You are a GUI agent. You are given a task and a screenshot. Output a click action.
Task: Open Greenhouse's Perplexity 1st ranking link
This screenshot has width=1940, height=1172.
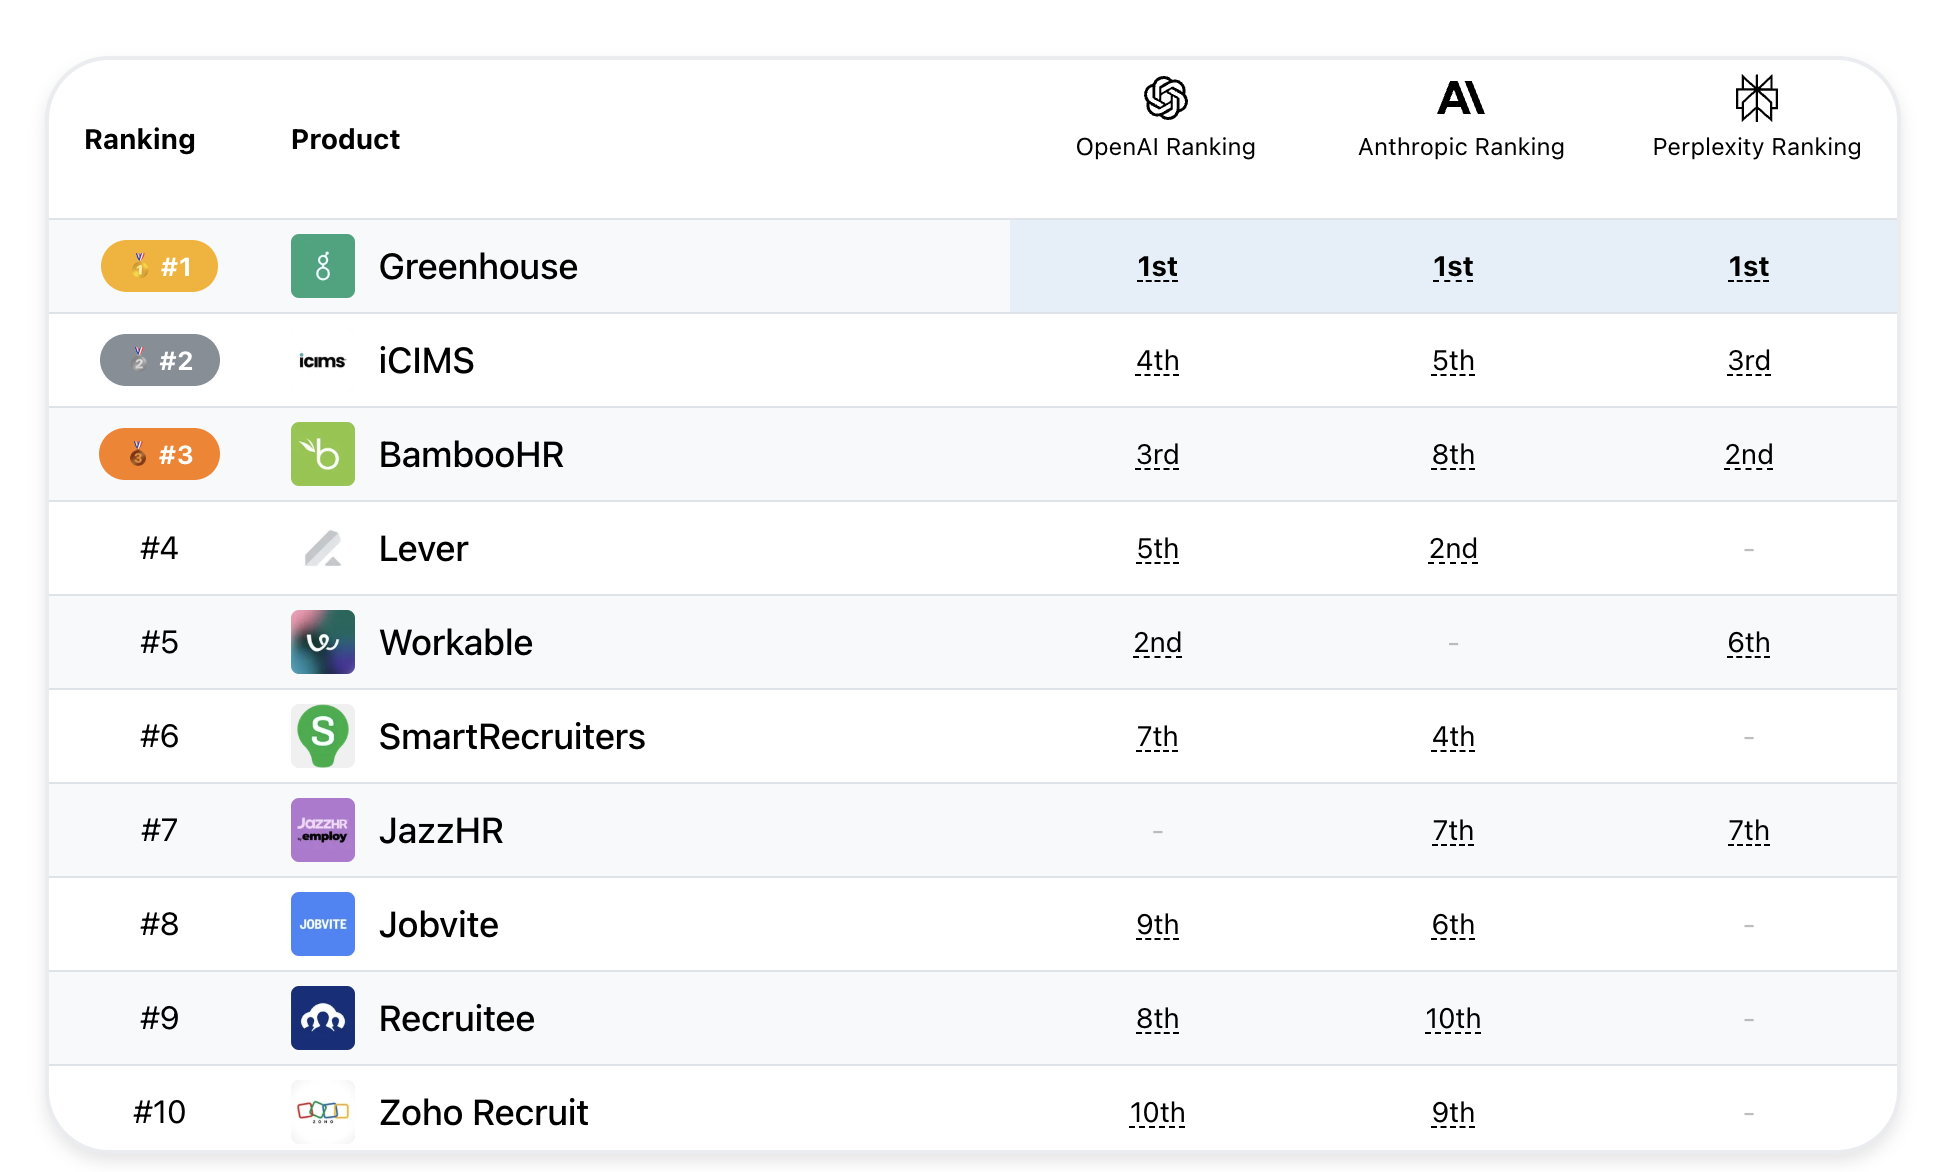1749,267
